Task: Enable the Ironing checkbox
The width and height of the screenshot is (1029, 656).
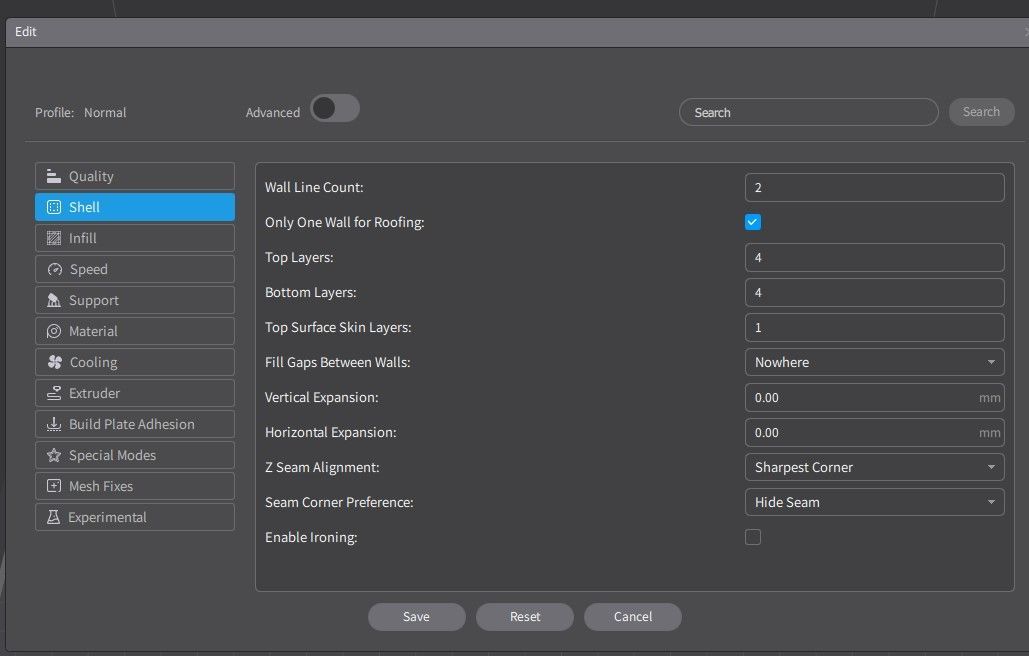Action: pyautogui.click(x=753, y=537)
